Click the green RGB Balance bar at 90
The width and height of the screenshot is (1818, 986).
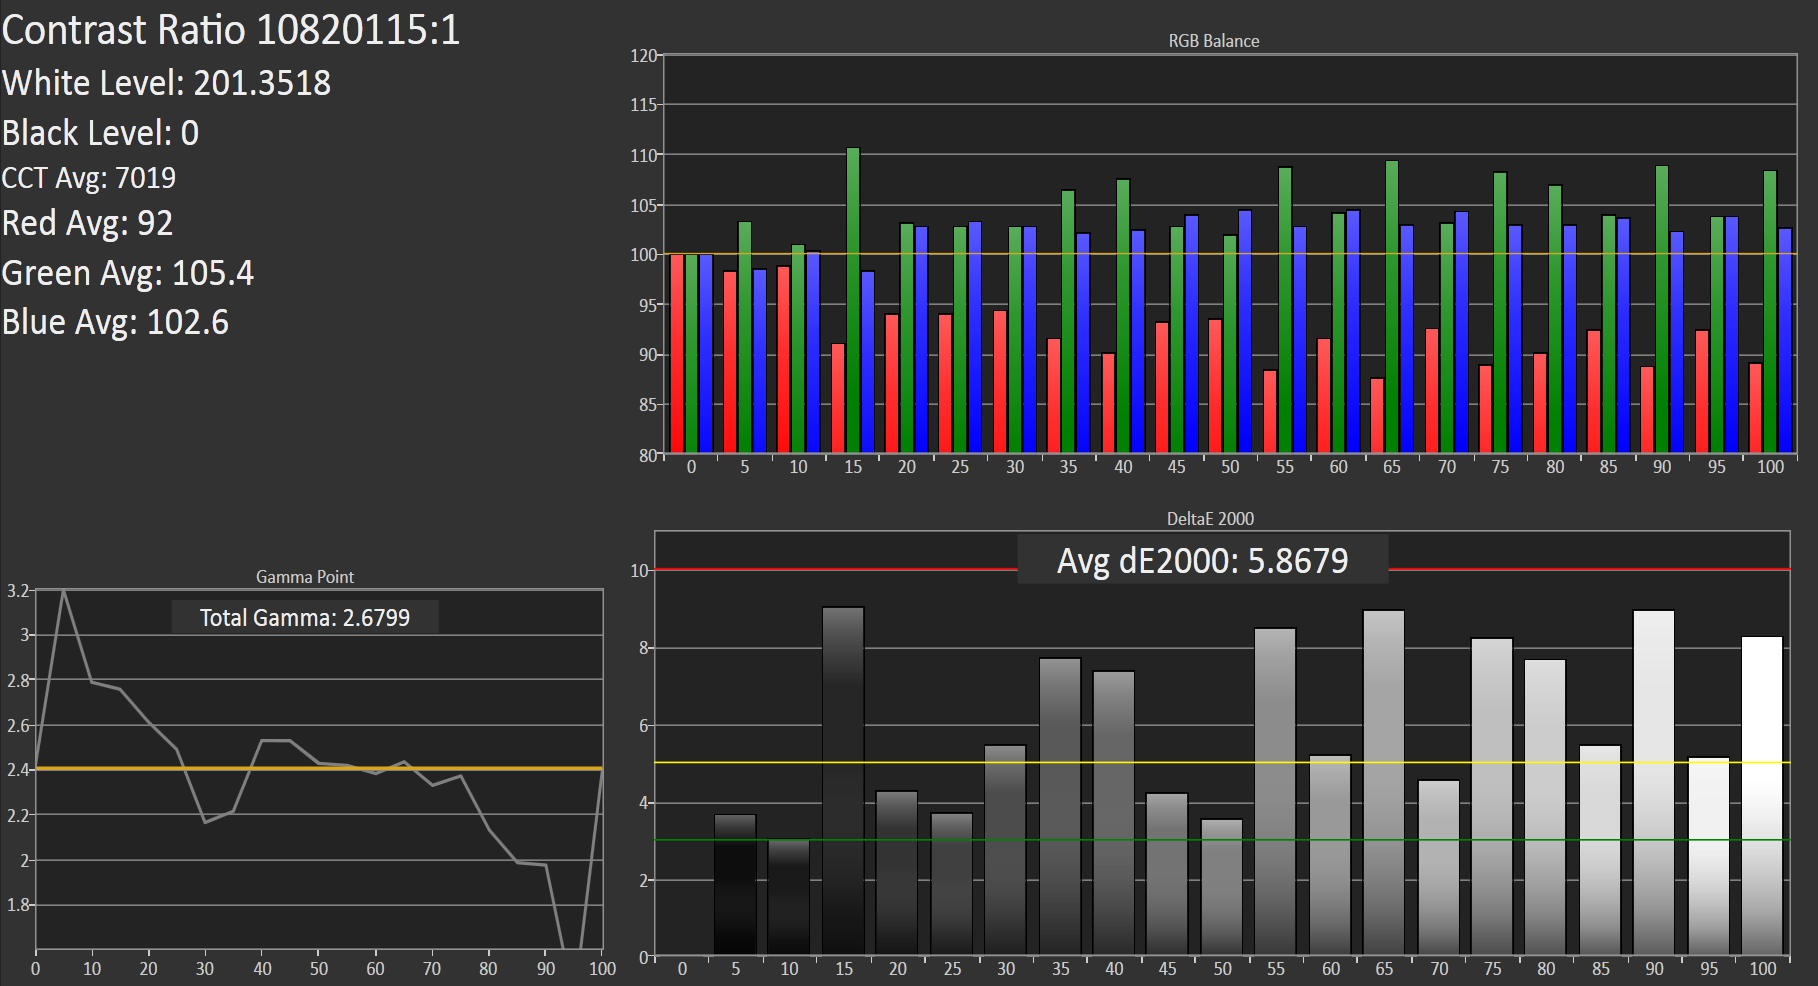click(x=1662, y=309)
